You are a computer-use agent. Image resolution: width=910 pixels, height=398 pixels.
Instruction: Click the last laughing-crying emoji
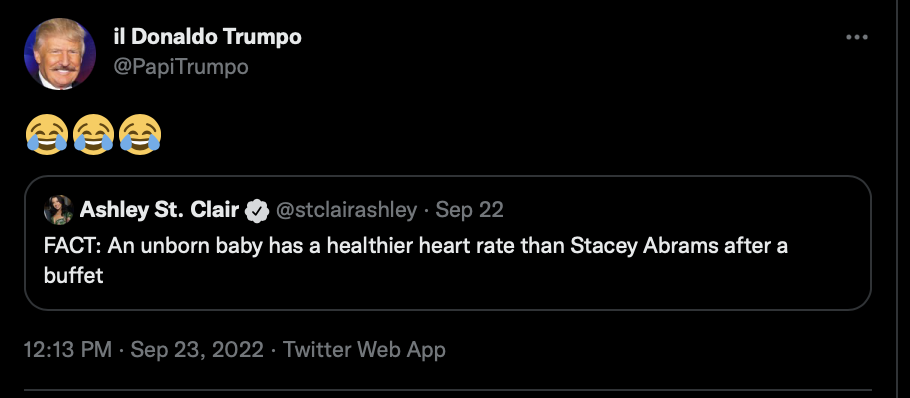(x=140, y=135)
